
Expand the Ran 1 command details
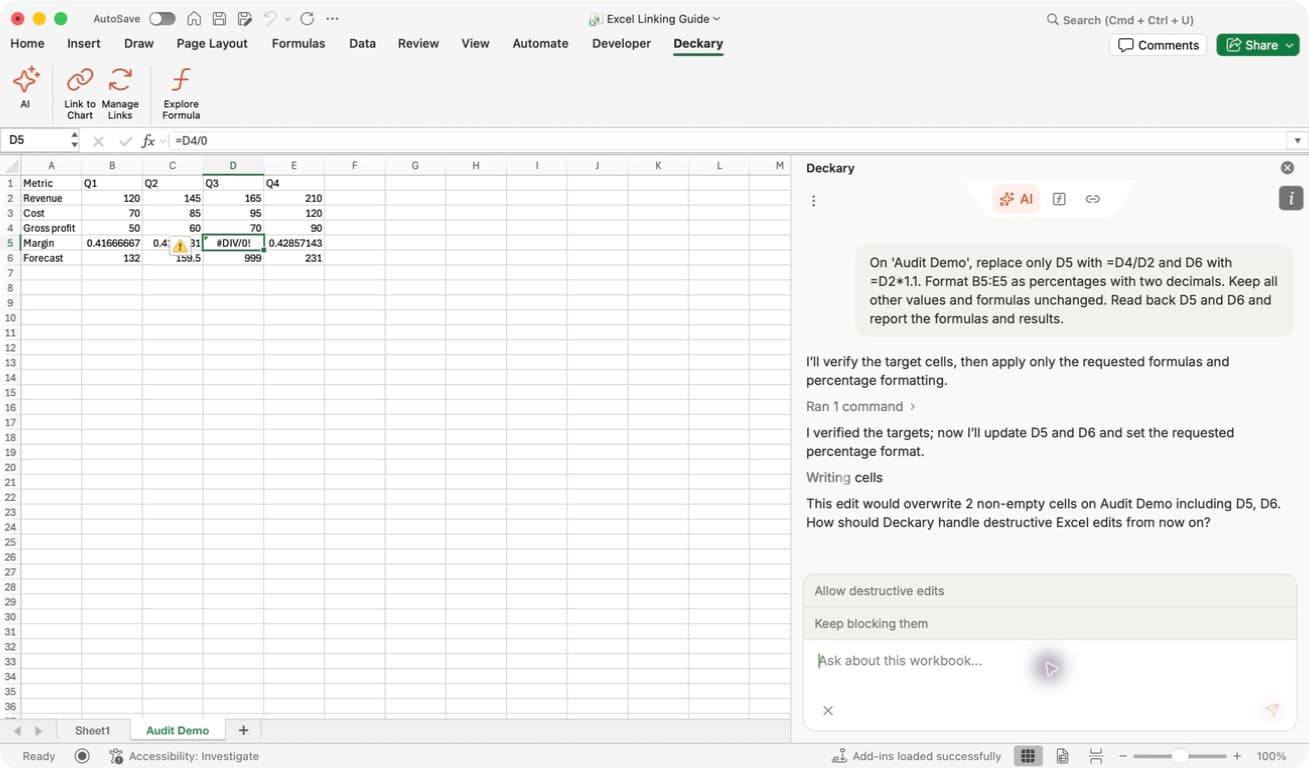(x=861, y=406)
